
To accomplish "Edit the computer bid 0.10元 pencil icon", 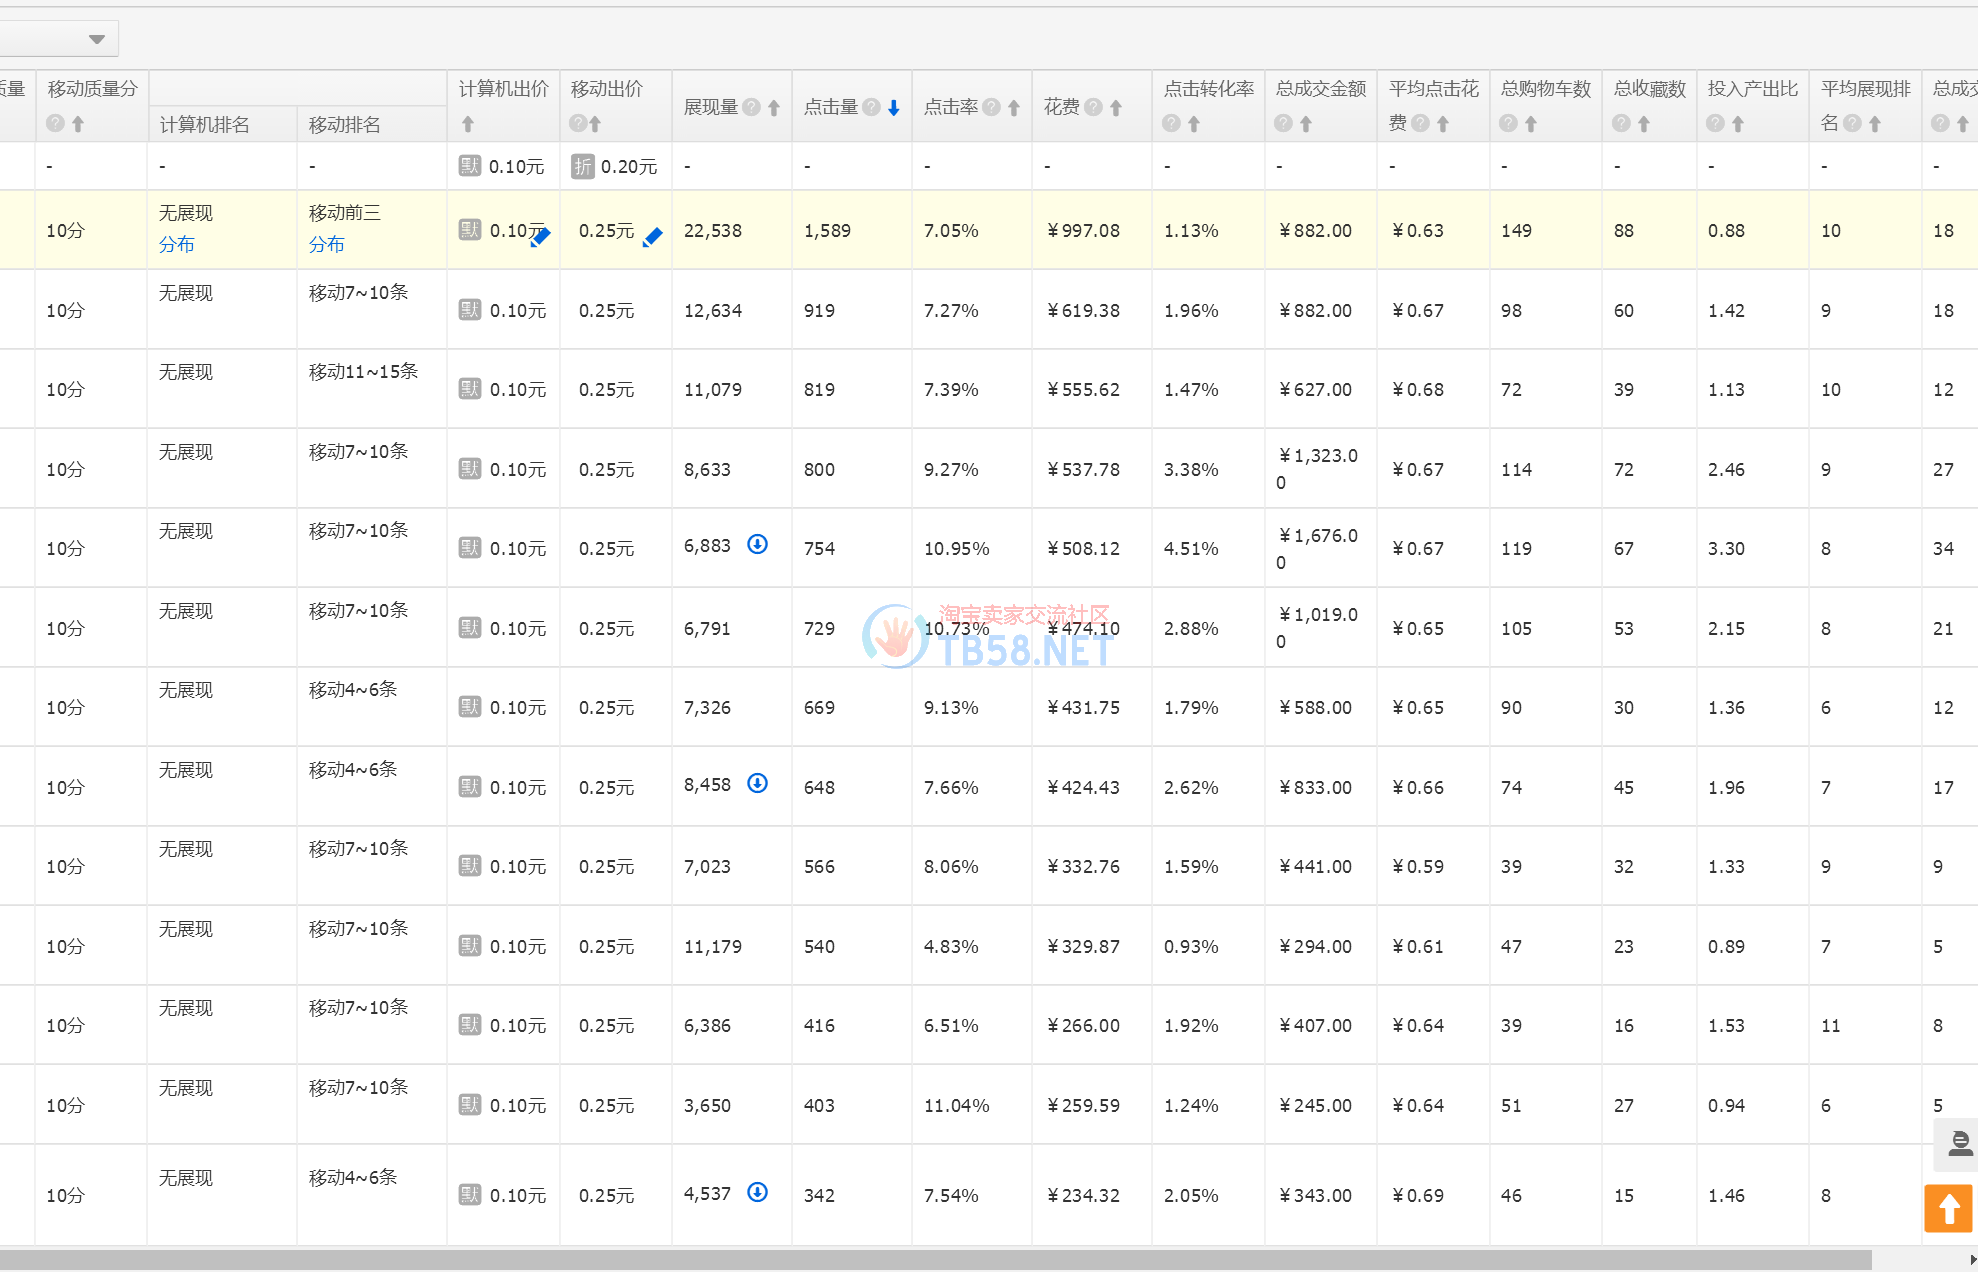I will pos(540,237).
